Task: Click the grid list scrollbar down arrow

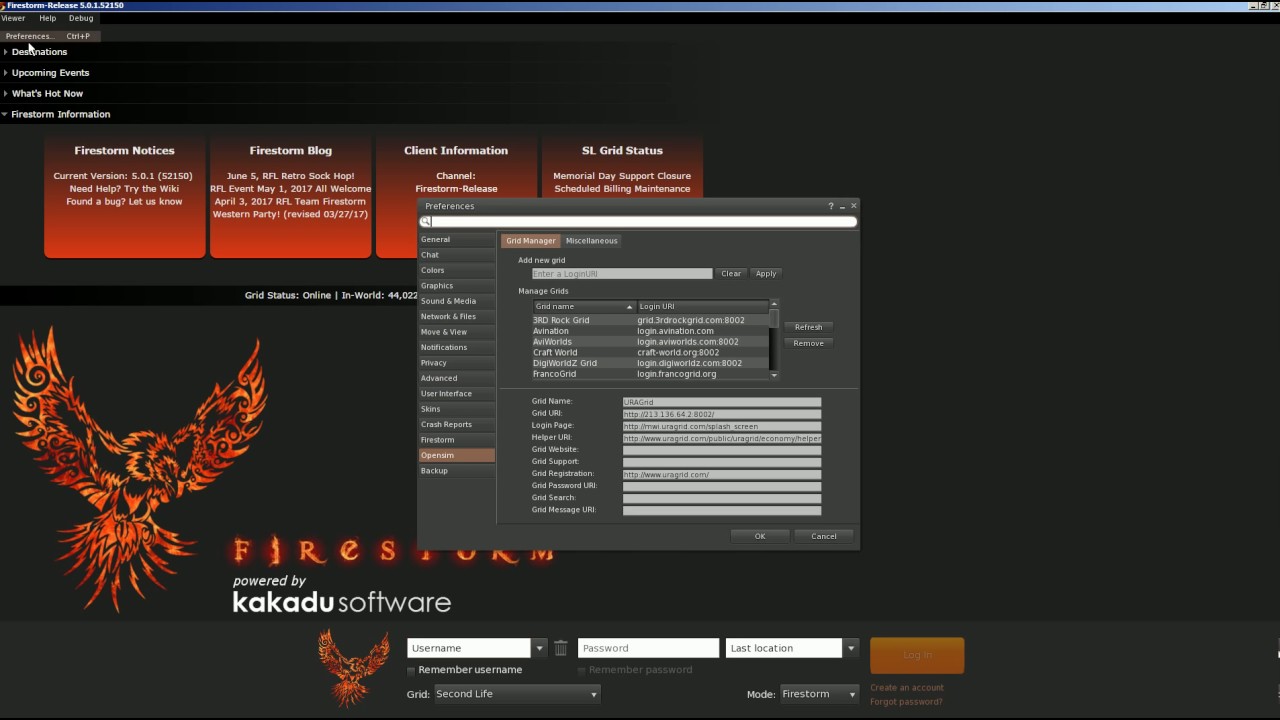Action: coord(774,375)
